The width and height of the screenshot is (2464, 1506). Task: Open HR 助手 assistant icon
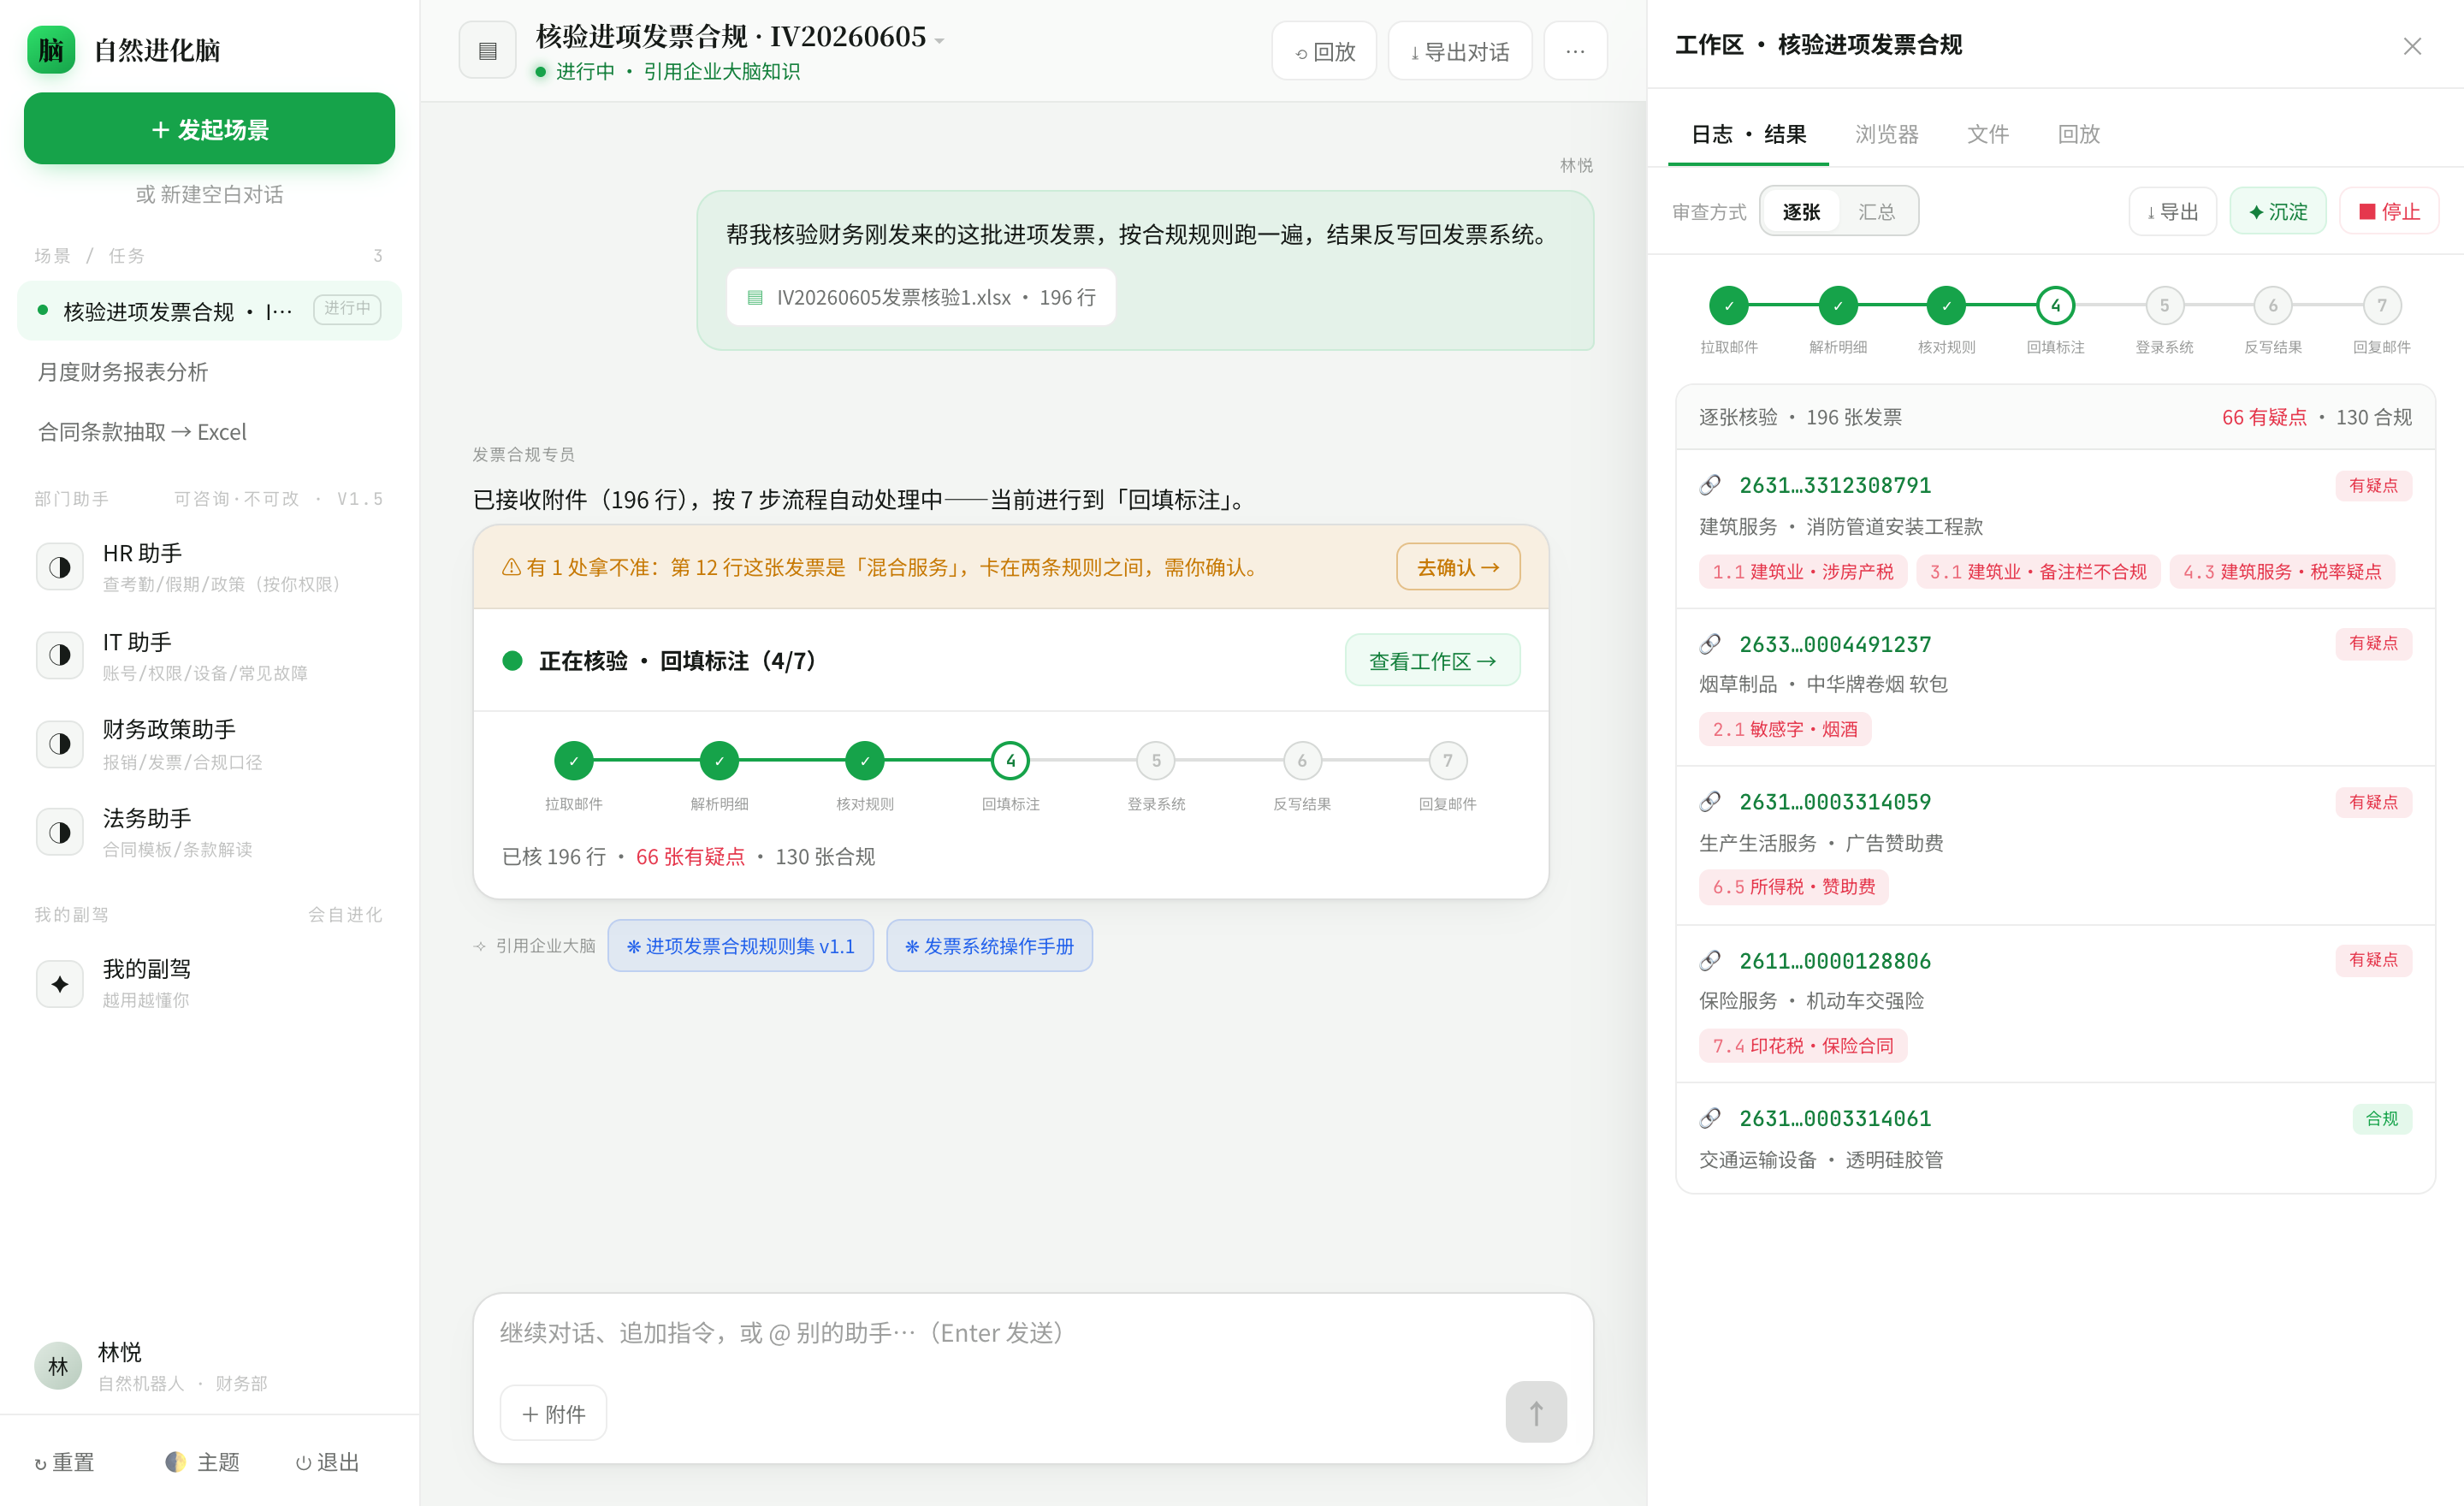click(x=60, y=567)
